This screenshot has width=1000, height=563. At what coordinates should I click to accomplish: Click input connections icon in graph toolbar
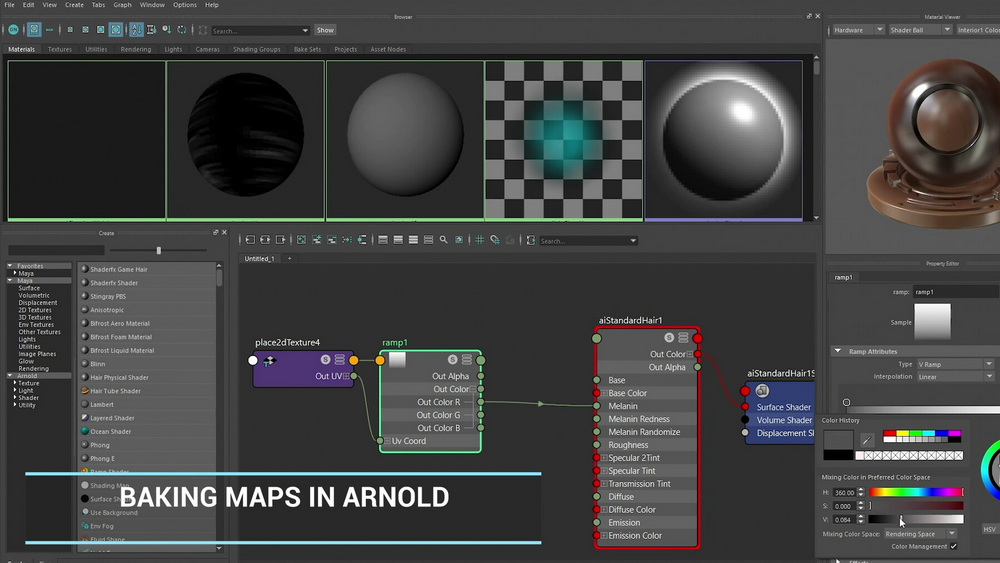[250, 240]
